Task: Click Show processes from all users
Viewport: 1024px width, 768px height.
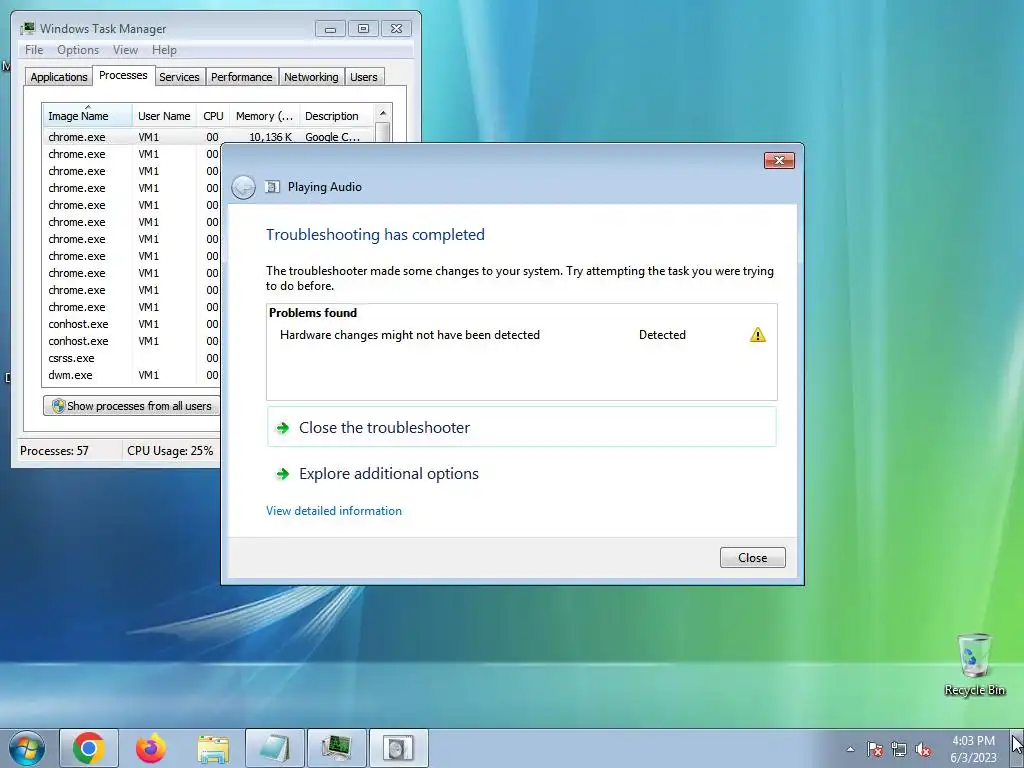Action: click(x=131, y=406)
